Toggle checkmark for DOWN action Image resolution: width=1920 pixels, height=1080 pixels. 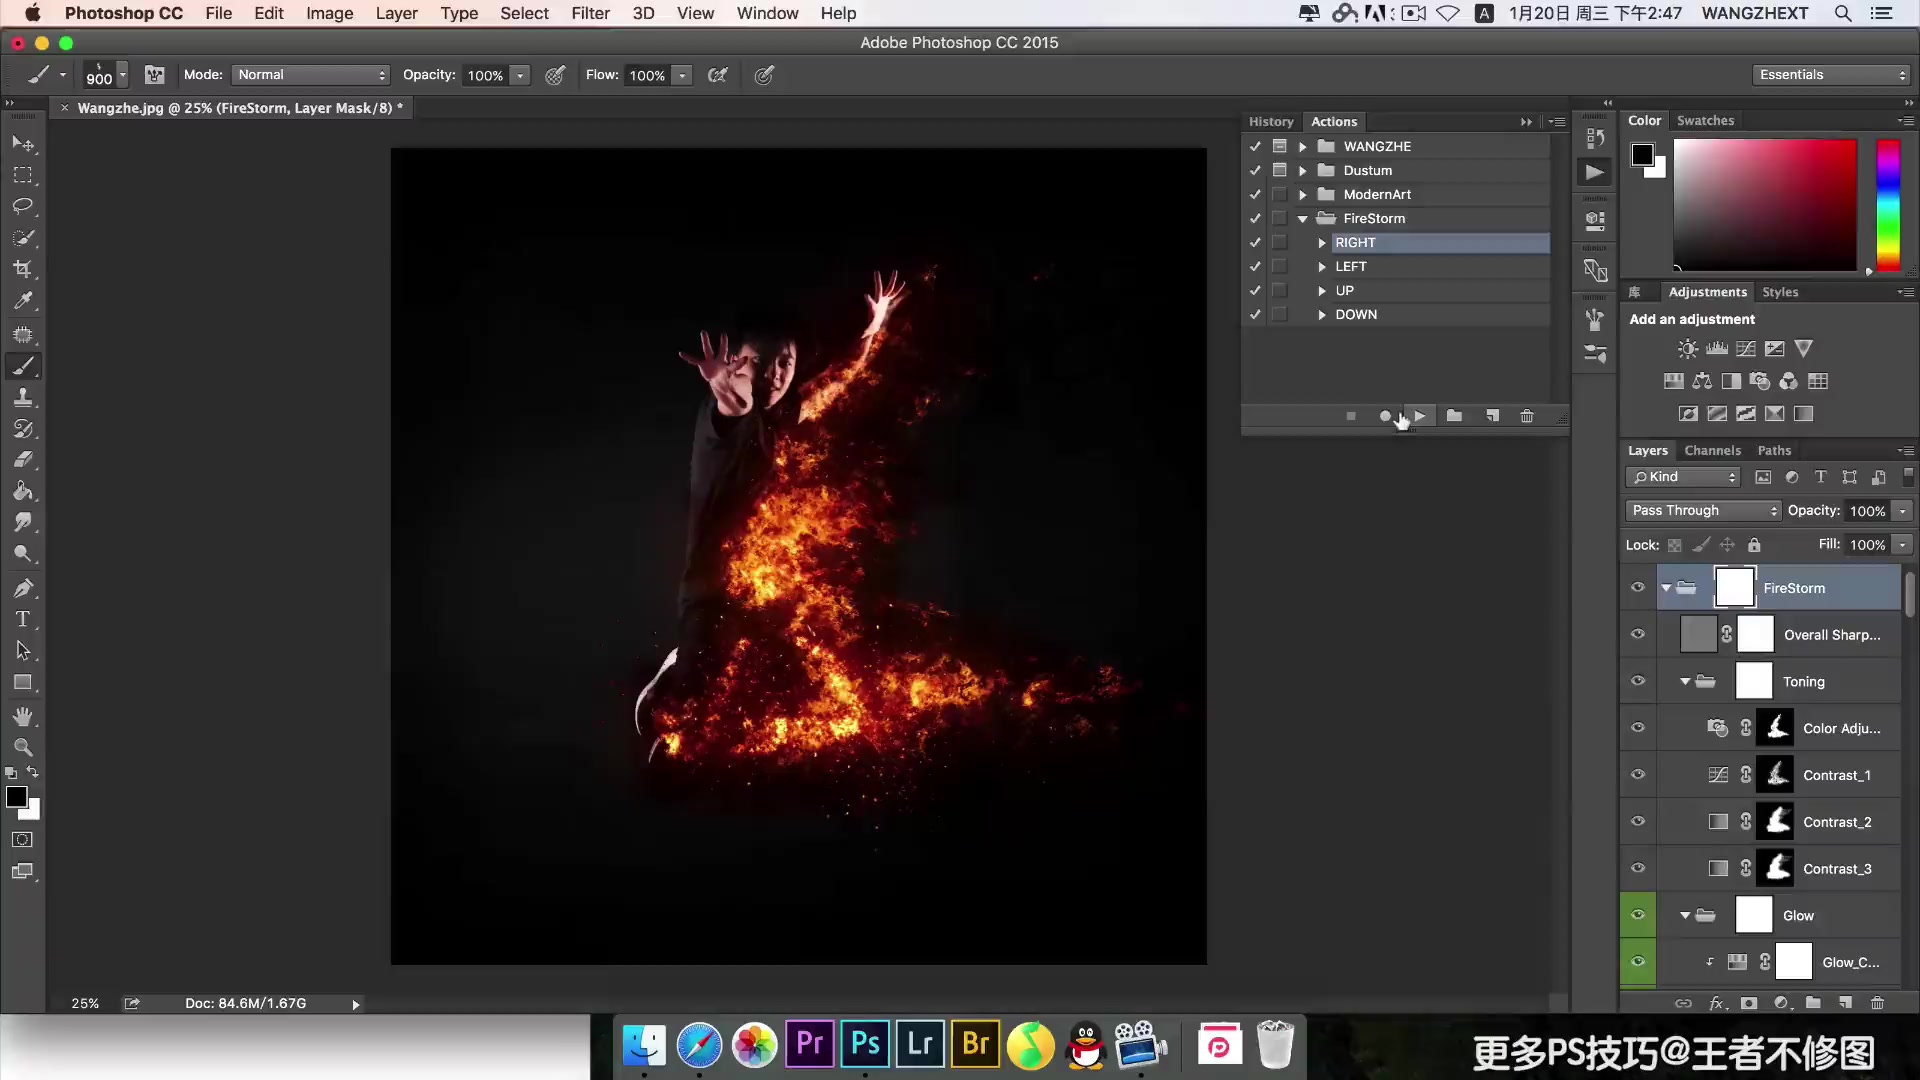1255,314
